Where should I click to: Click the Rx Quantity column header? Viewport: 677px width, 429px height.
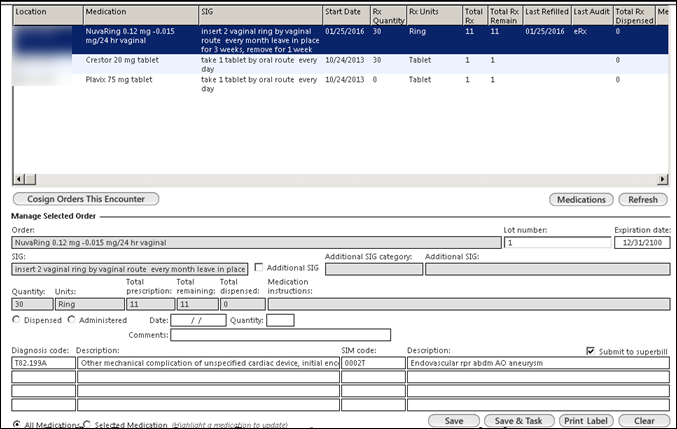click(x=388, y=16)
